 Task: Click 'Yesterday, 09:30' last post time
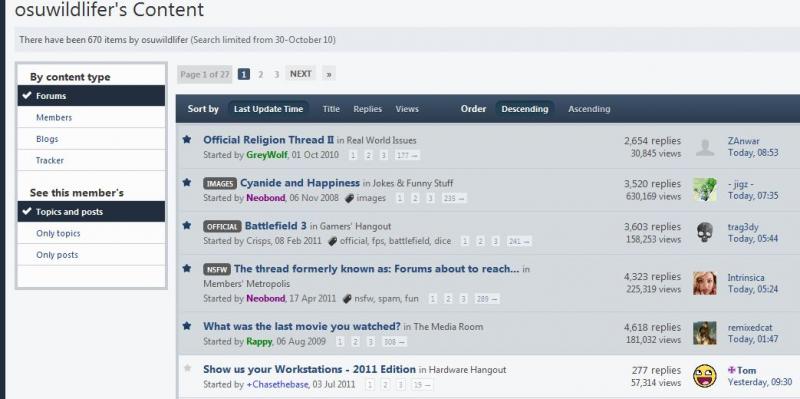(x=760, y=382)
